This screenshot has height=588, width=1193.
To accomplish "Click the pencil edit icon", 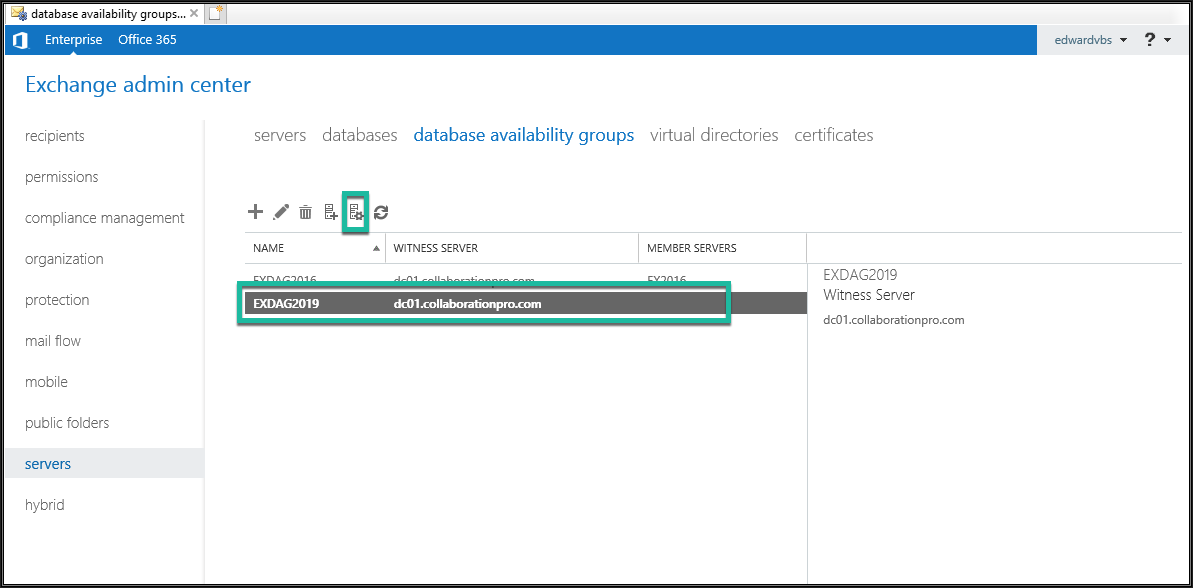I will 282,212.
